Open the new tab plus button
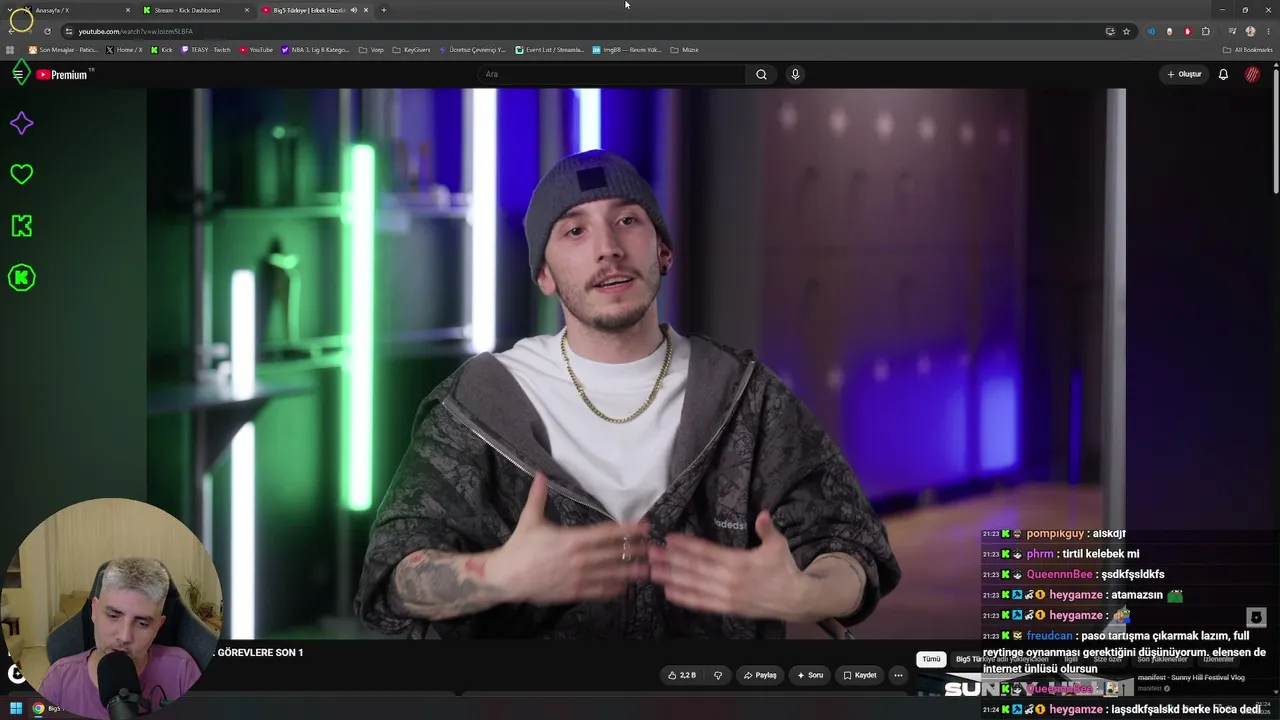 click(384, 10)
